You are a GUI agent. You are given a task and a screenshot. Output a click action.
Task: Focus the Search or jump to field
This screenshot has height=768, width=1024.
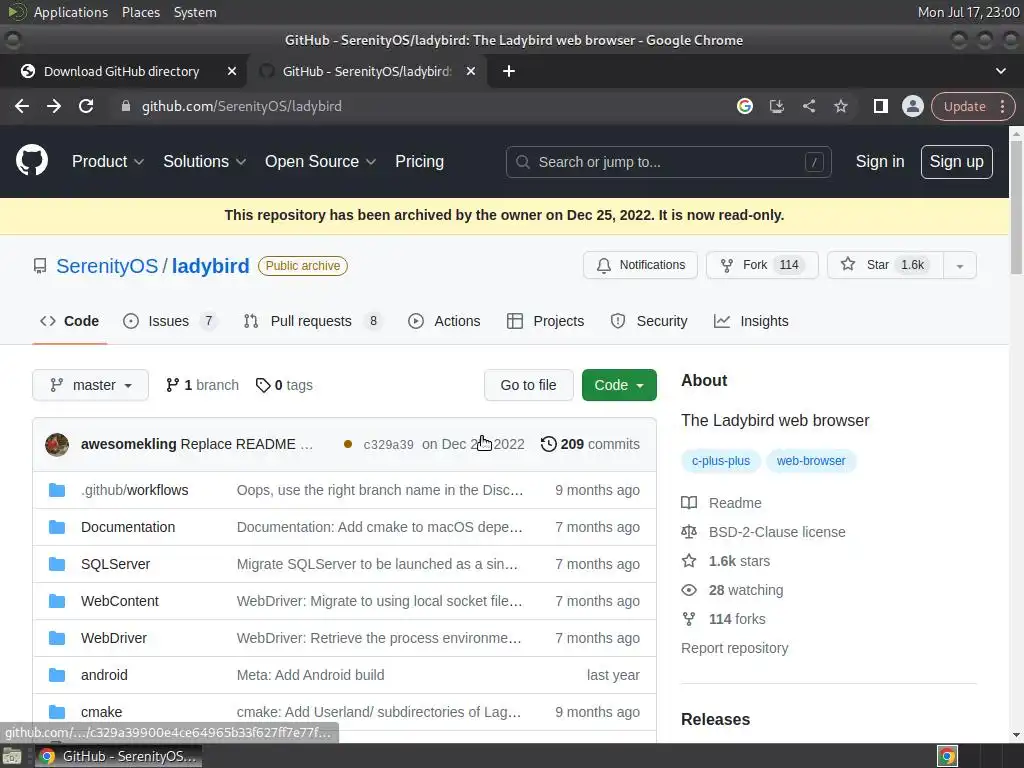668,161
